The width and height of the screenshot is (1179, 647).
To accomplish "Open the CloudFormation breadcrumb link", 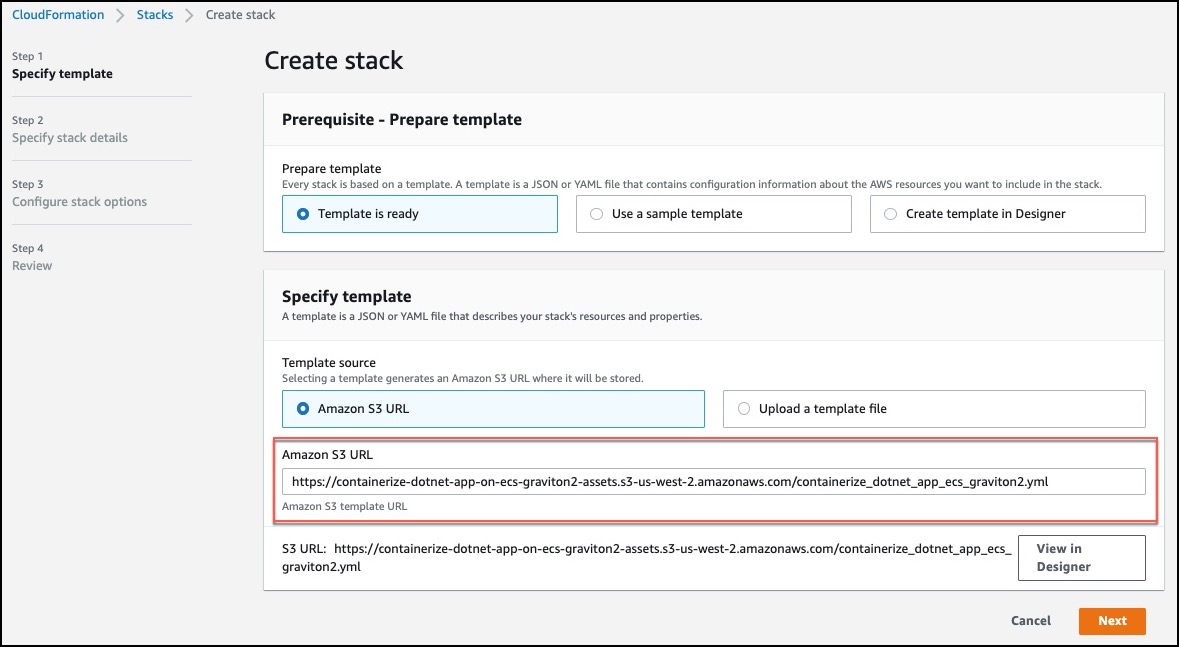I will tap(58, 15).
